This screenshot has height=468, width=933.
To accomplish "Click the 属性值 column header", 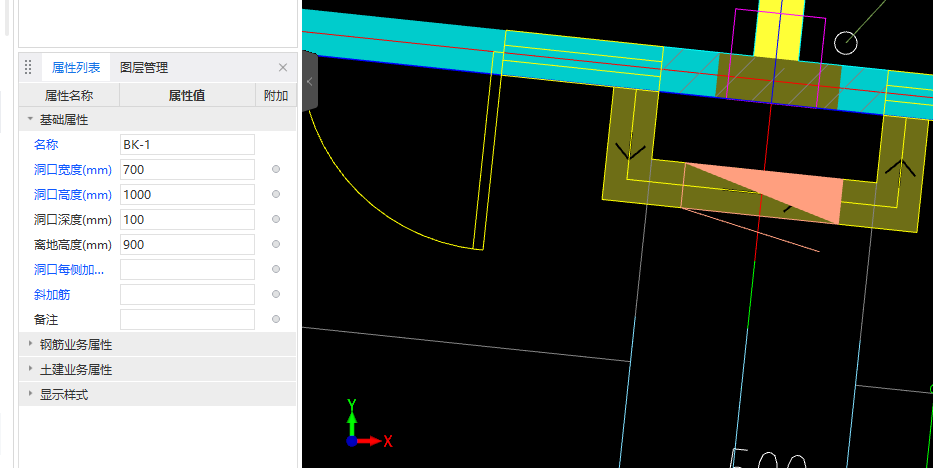I will pyautogui.click(x=187, y=95).
